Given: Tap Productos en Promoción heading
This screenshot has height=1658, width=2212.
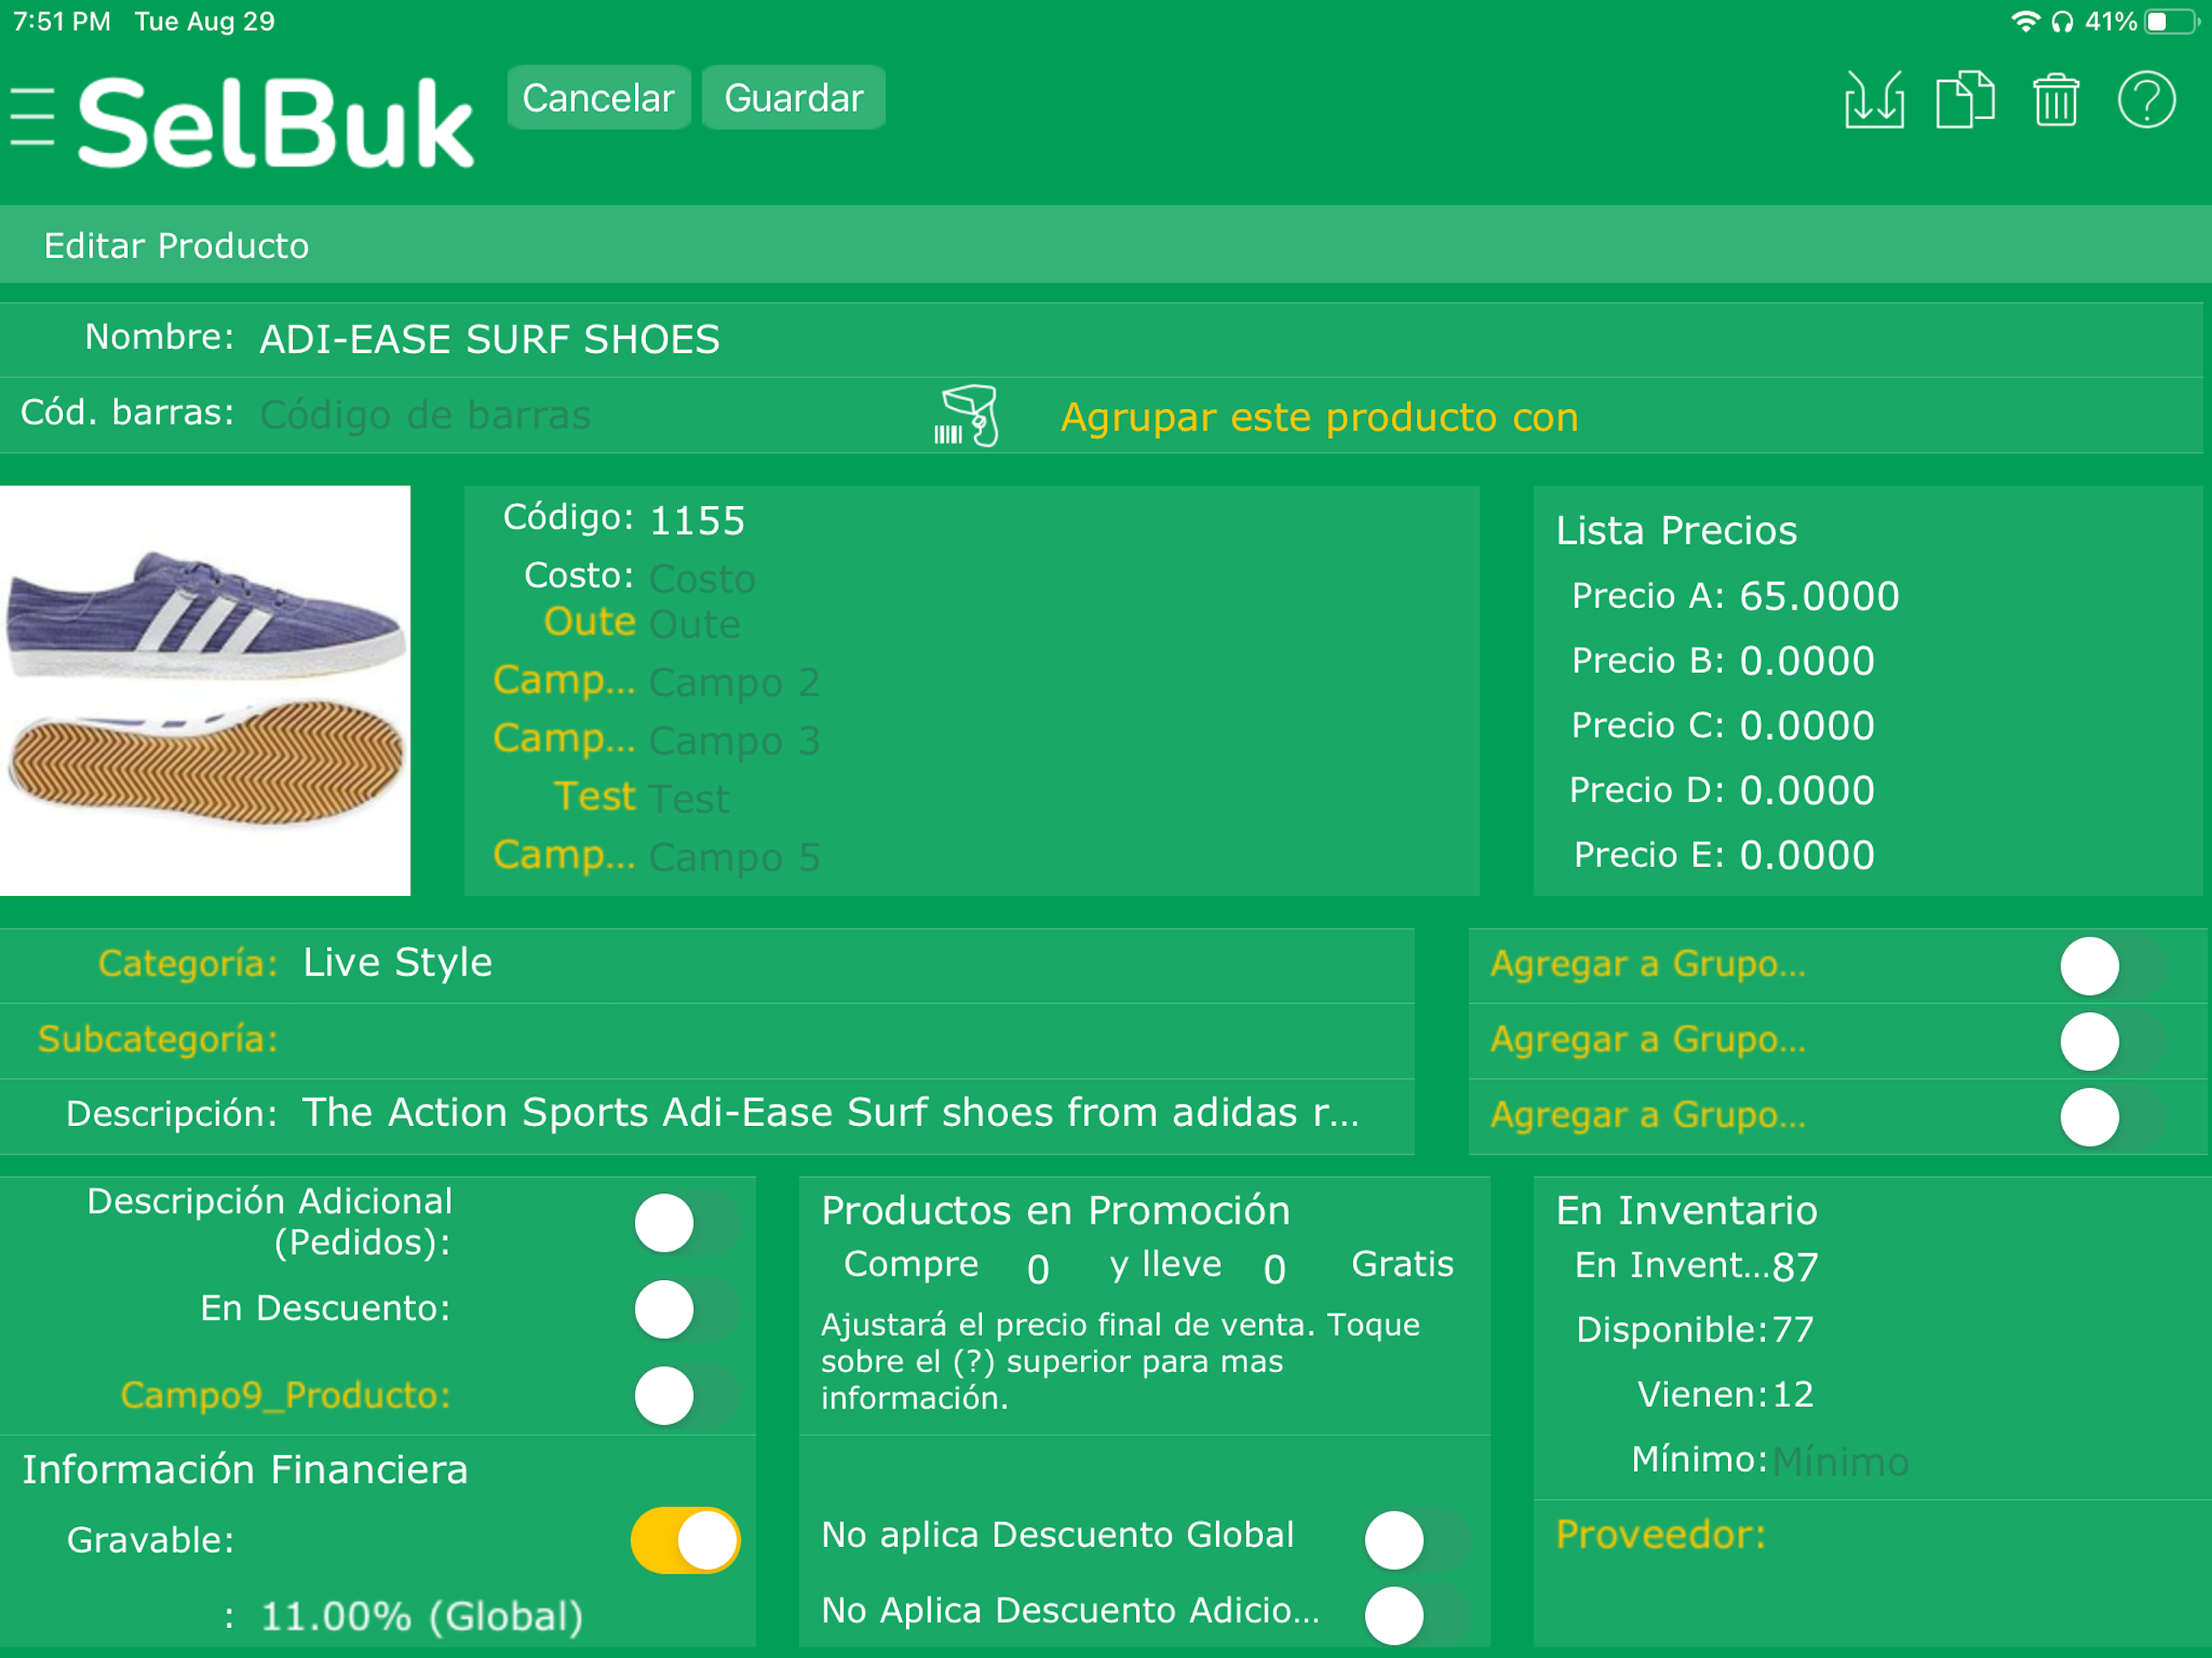Looking at the screenshot, I should coord(1055,1211).
